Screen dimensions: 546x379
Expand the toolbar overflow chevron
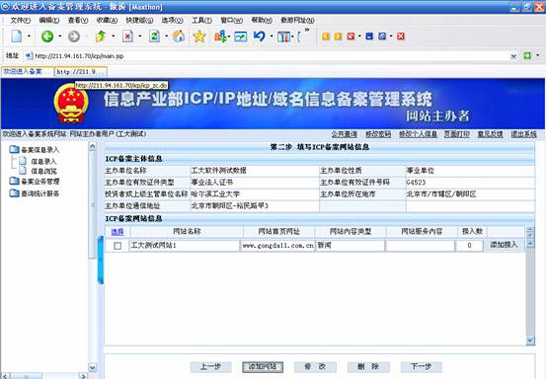[x=307, y=30]
